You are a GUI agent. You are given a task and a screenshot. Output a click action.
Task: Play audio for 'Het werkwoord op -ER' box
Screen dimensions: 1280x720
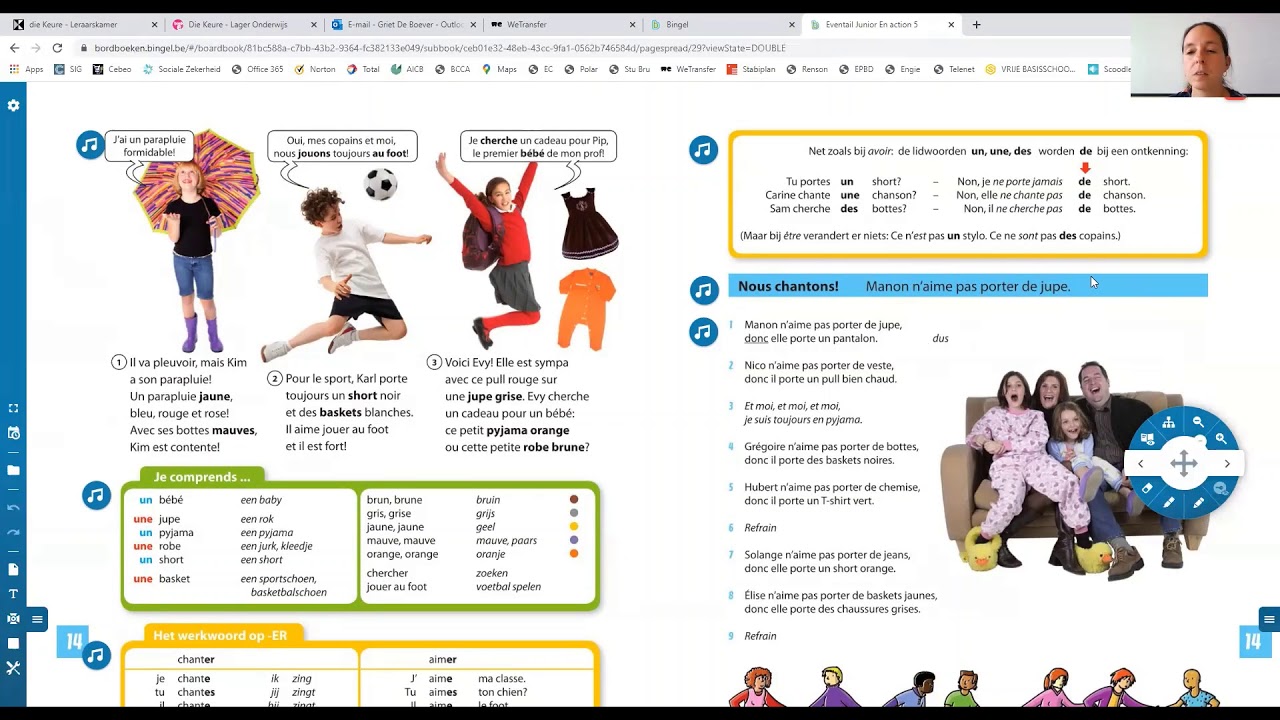[96, 656]
